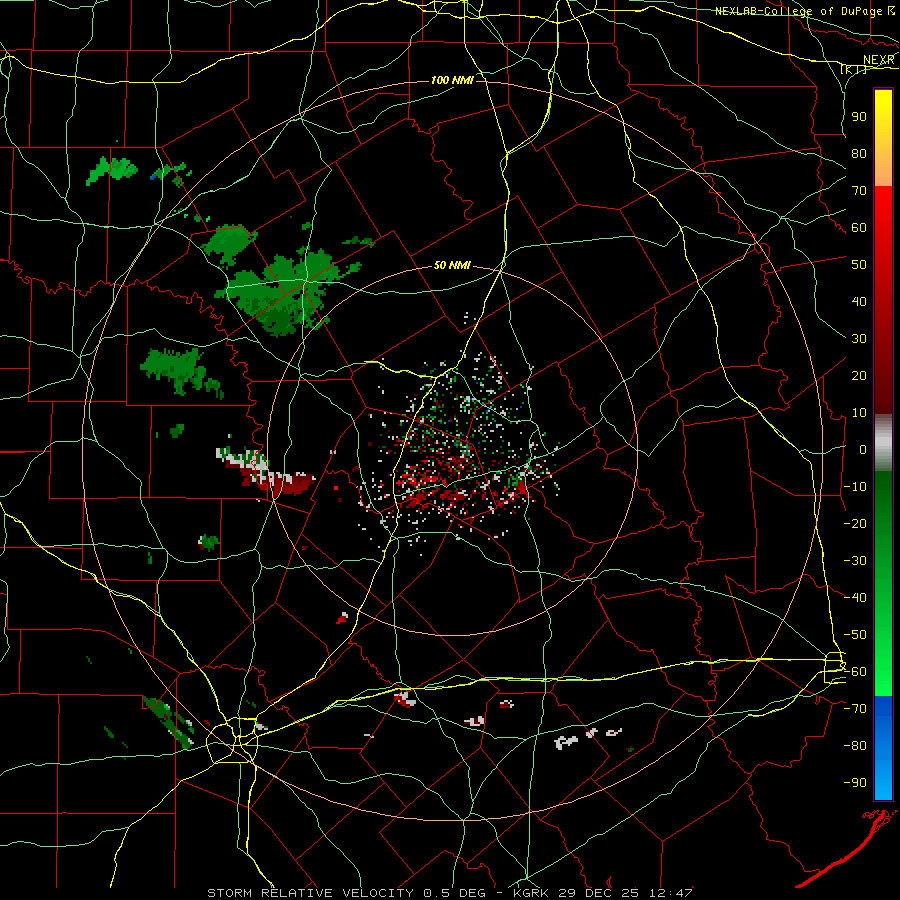Click the -40 velocity scale label

pyautogui.click(x=855, y=598)
